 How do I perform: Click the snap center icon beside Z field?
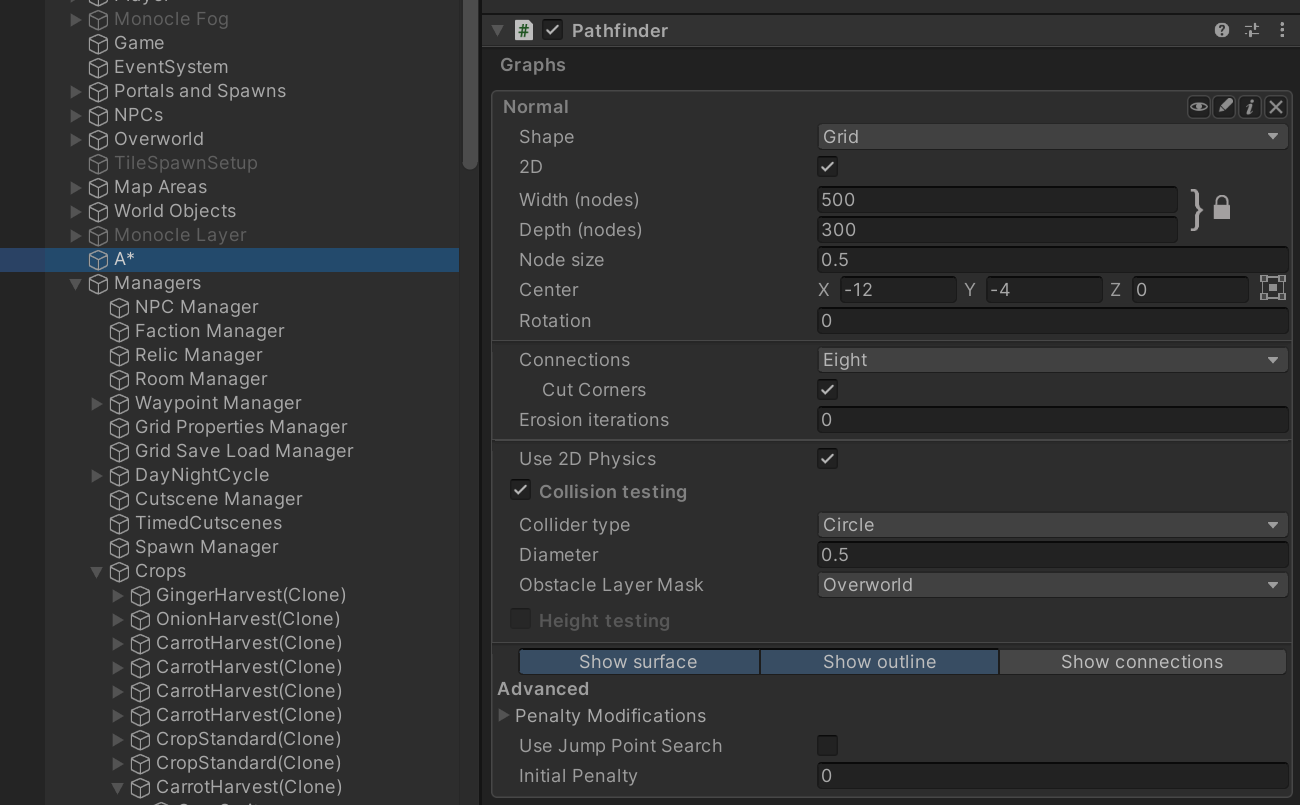[1272, 289]
